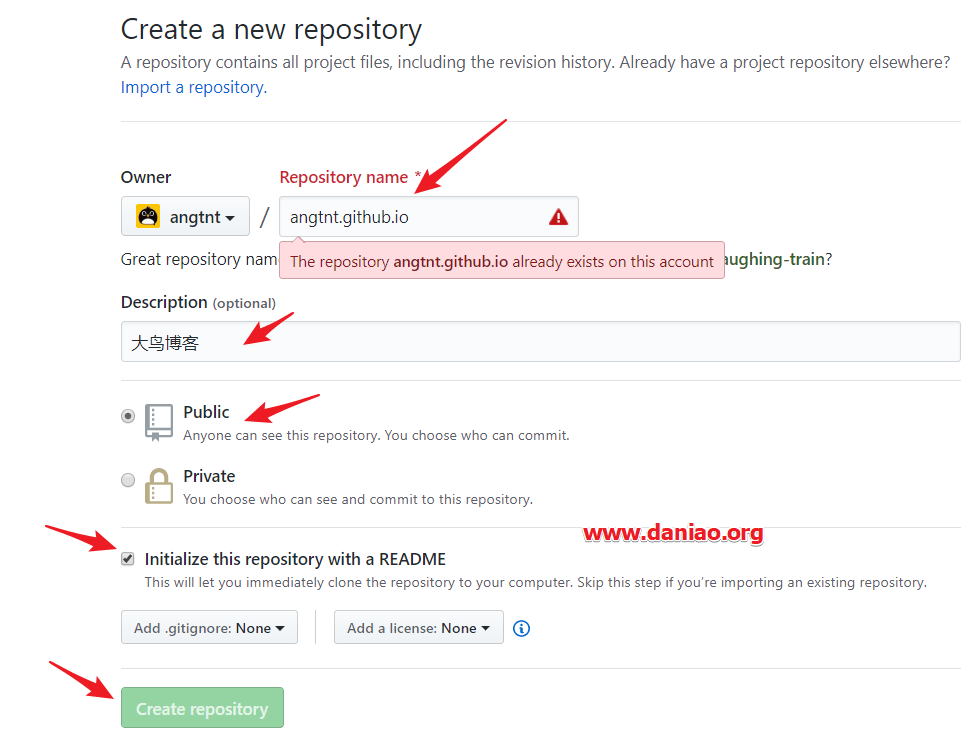961x748 pixels.
Task: Focus the Description input field
Action: point(541,342)
